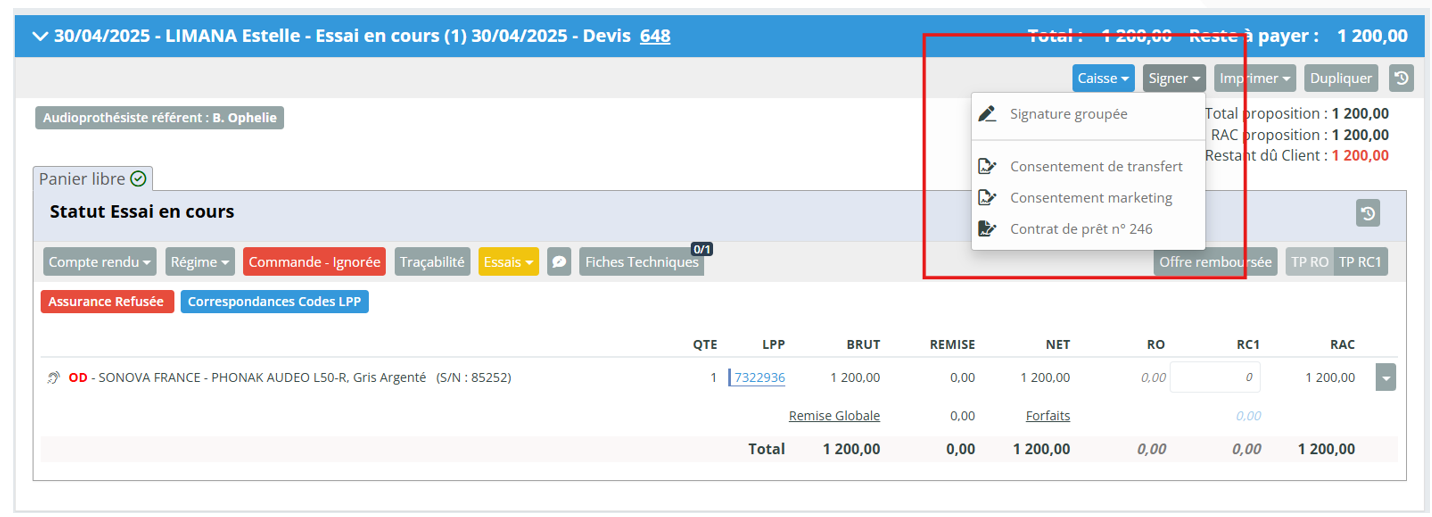This screenshot has height=517, width=1432.
Task: Click Forfaits link
Action: point(1048,416)
